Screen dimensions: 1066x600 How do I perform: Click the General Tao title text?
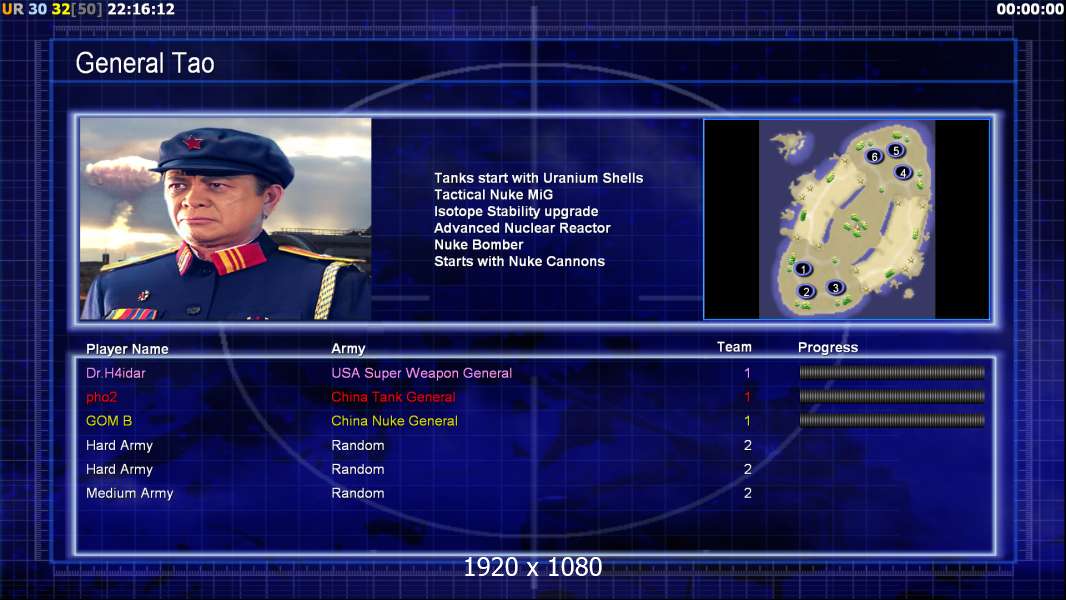(145, 63)
